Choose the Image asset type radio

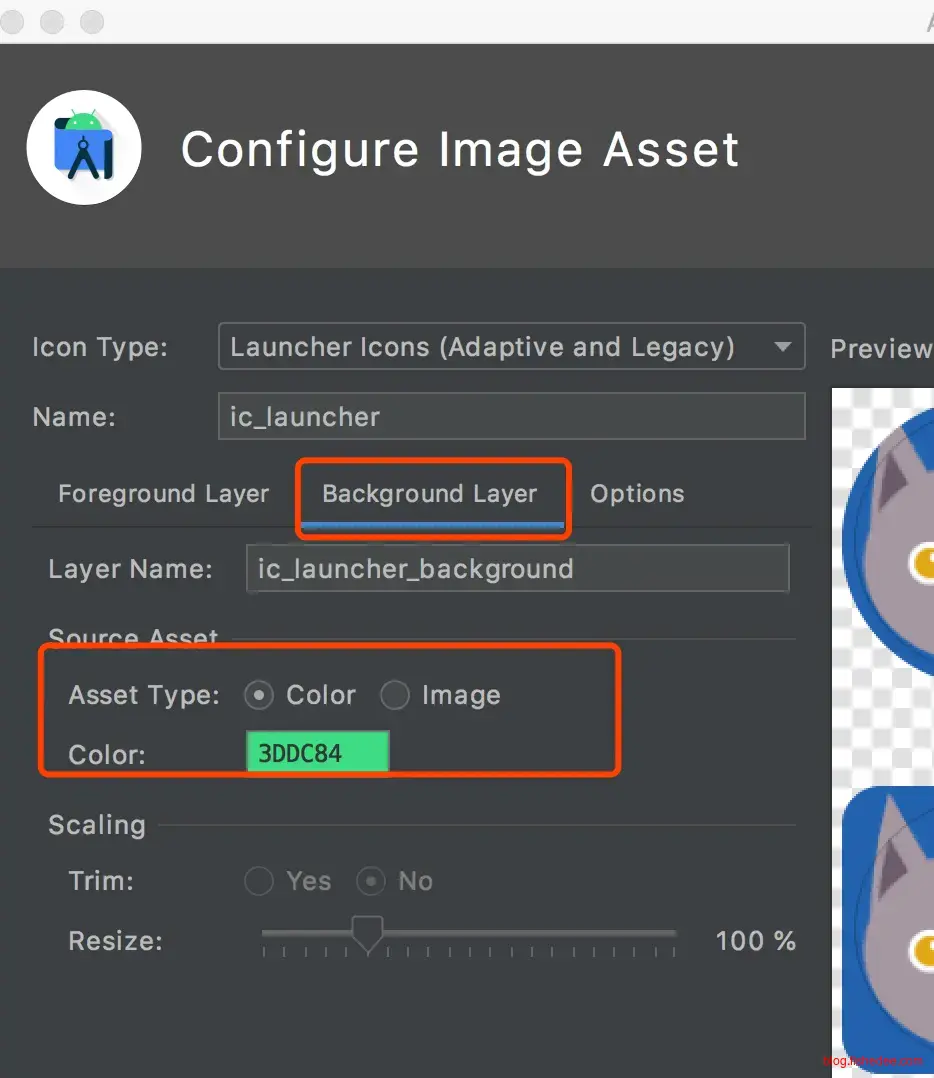(x=395, y=695)
